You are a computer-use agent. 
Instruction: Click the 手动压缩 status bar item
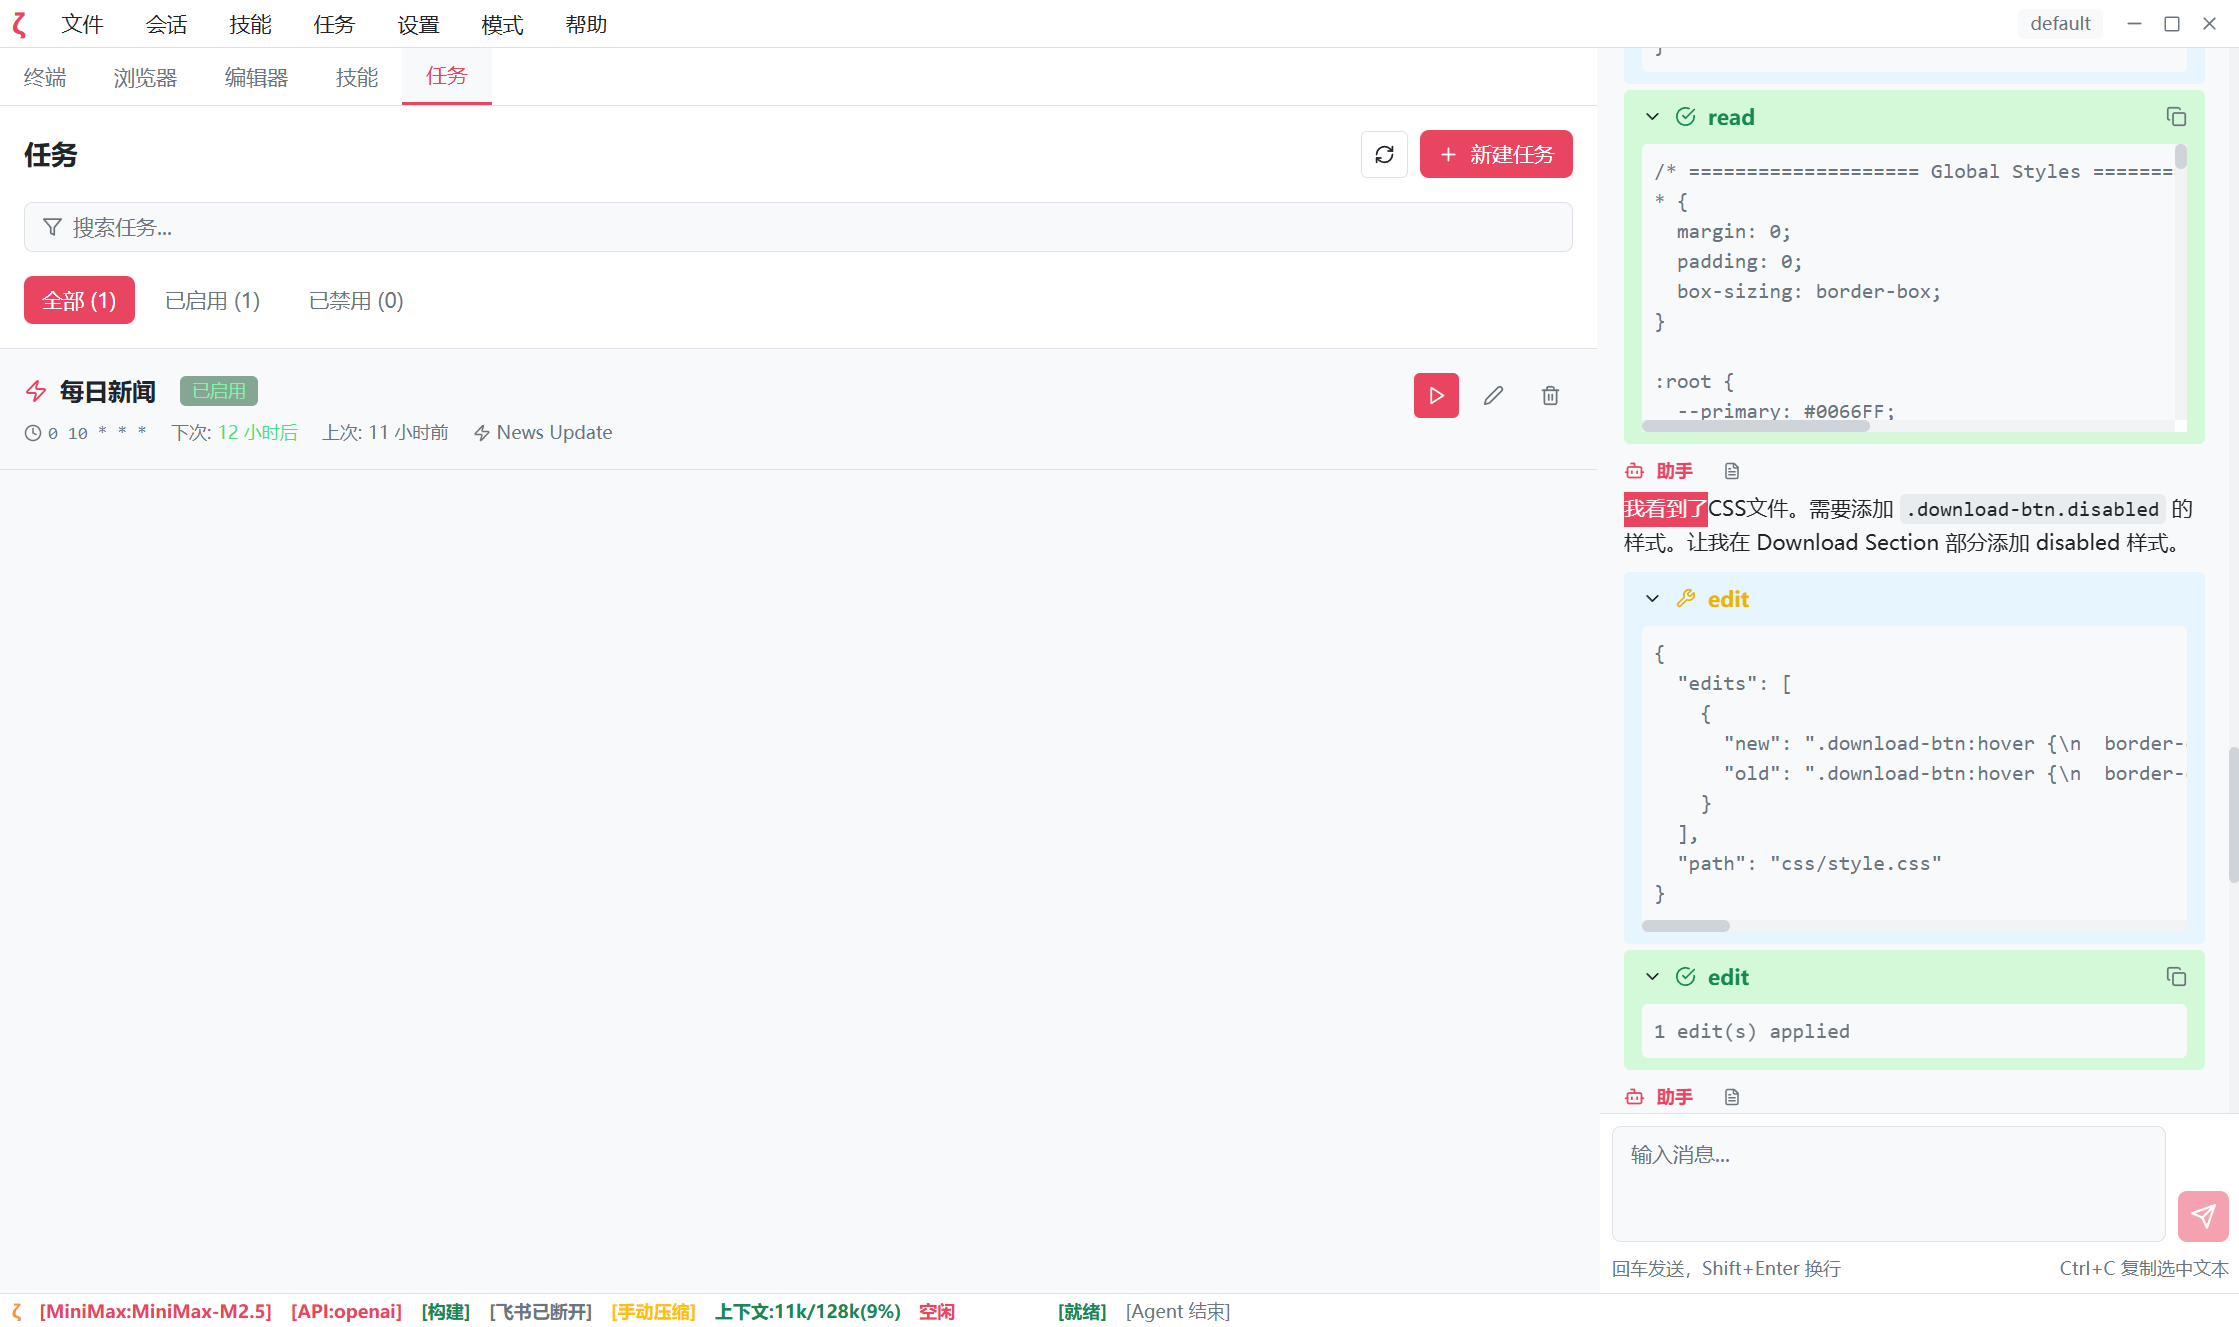tap(653, 1311)
